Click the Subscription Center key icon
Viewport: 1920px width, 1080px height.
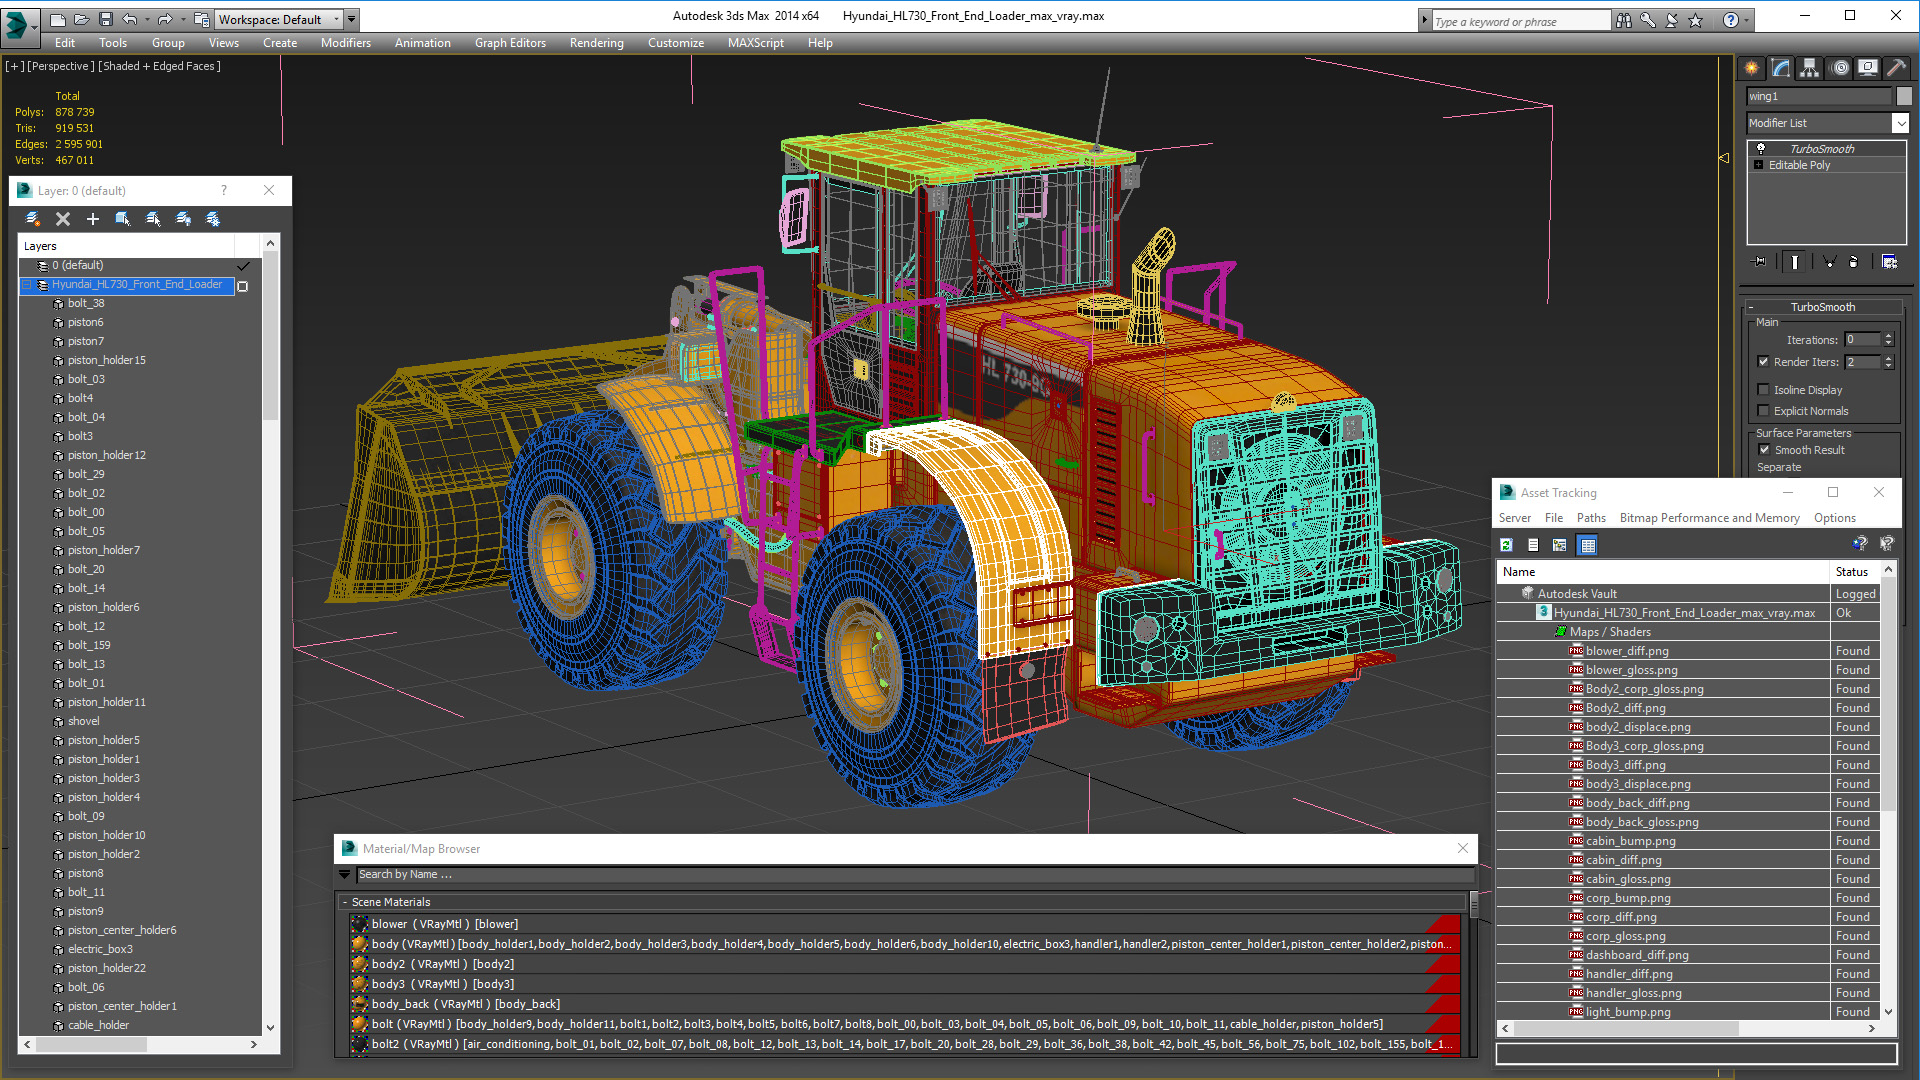pyautogui.click(x=1647, y=20)
